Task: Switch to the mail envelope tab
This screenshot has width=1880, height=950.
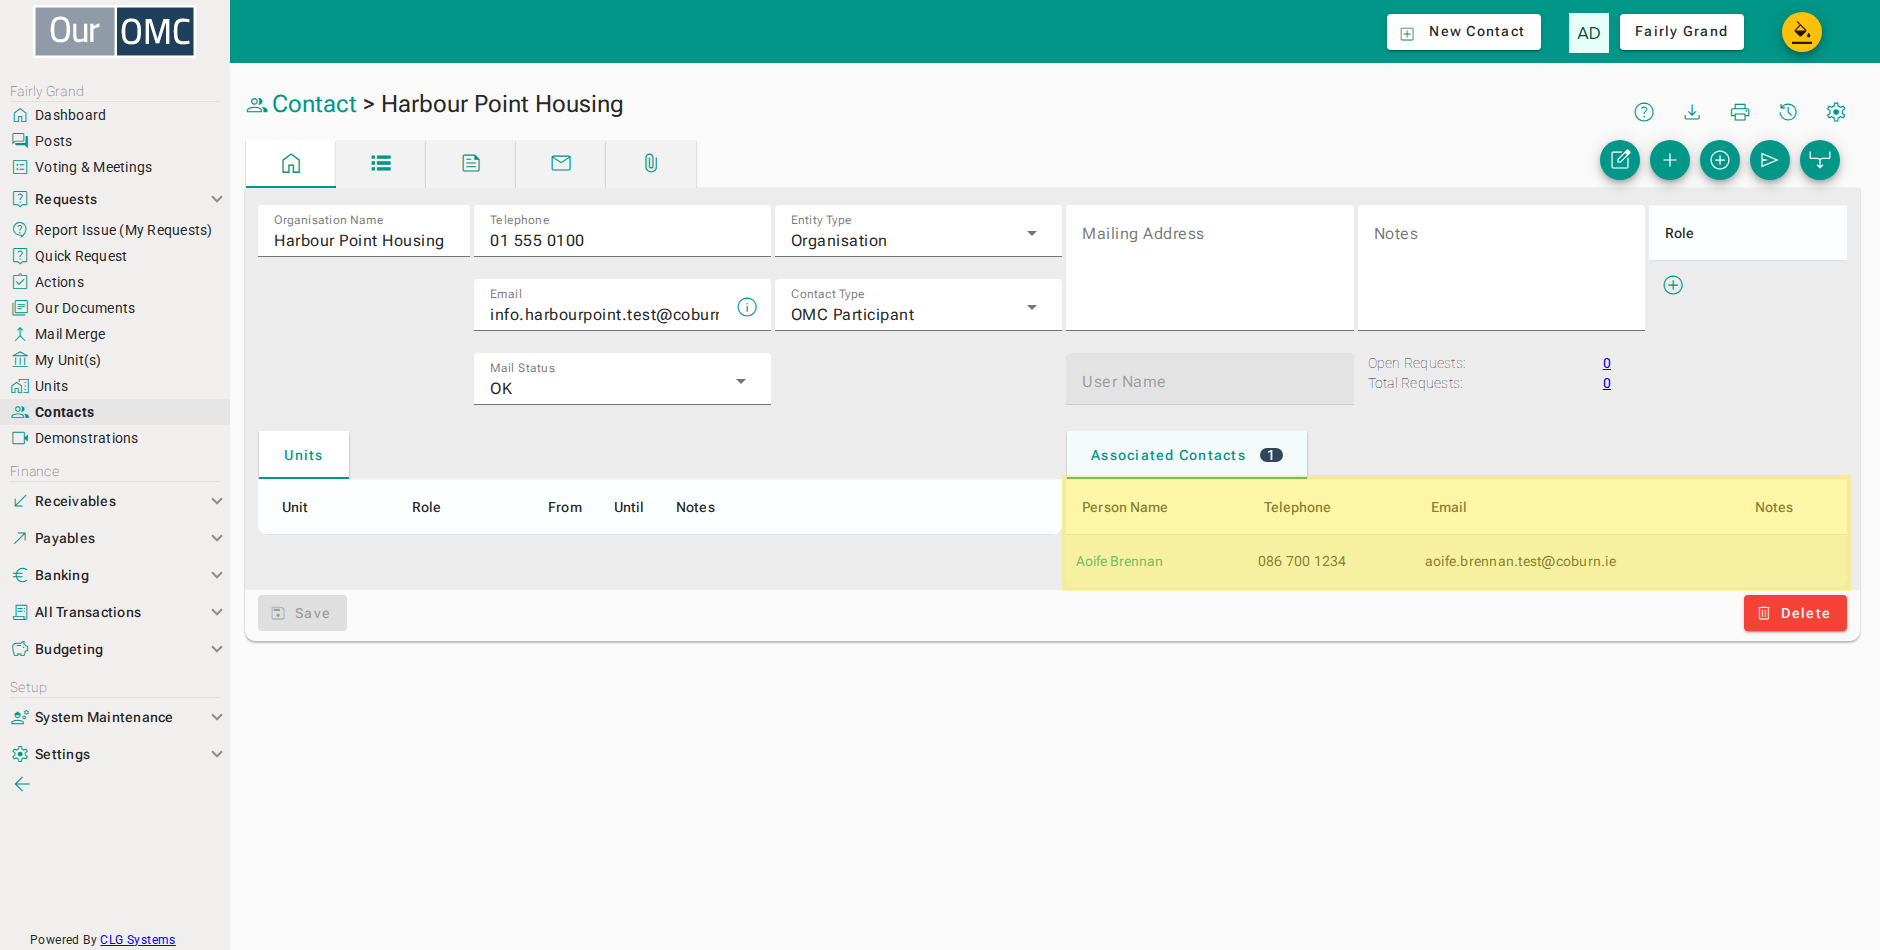Action: 561,163
